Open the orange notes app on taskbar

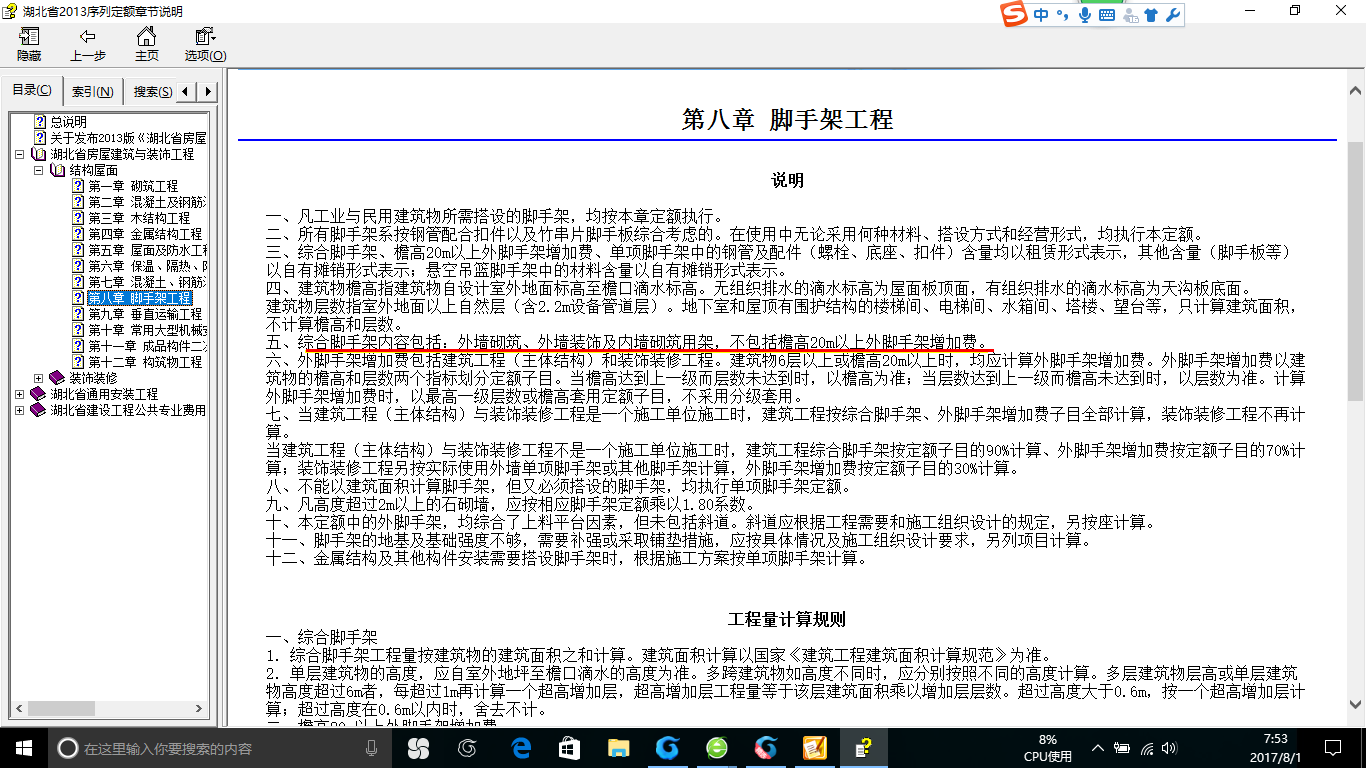click(815, 748)
